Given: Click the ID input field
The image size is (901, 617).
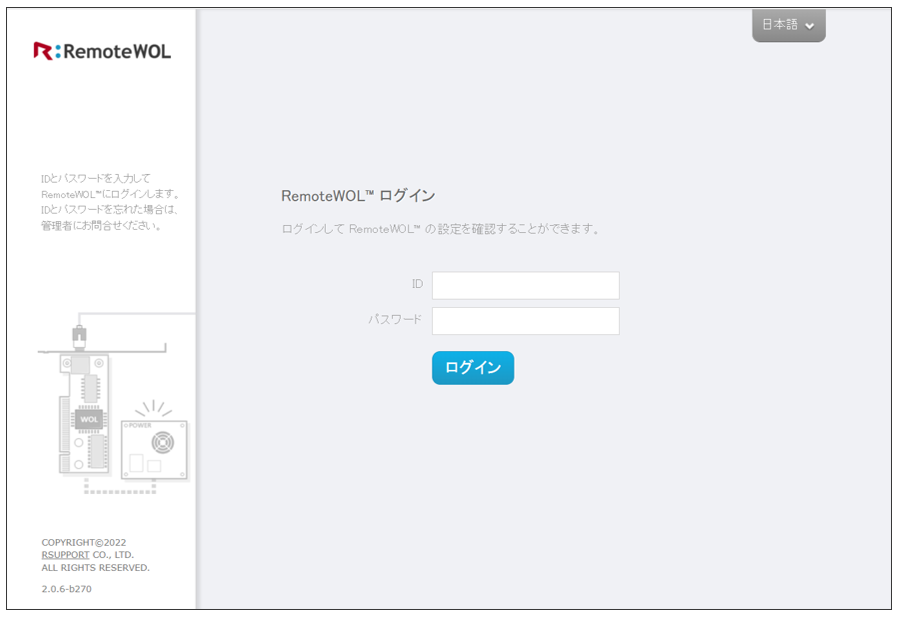Looking at the screenshot, I should (x=525, y=285).
